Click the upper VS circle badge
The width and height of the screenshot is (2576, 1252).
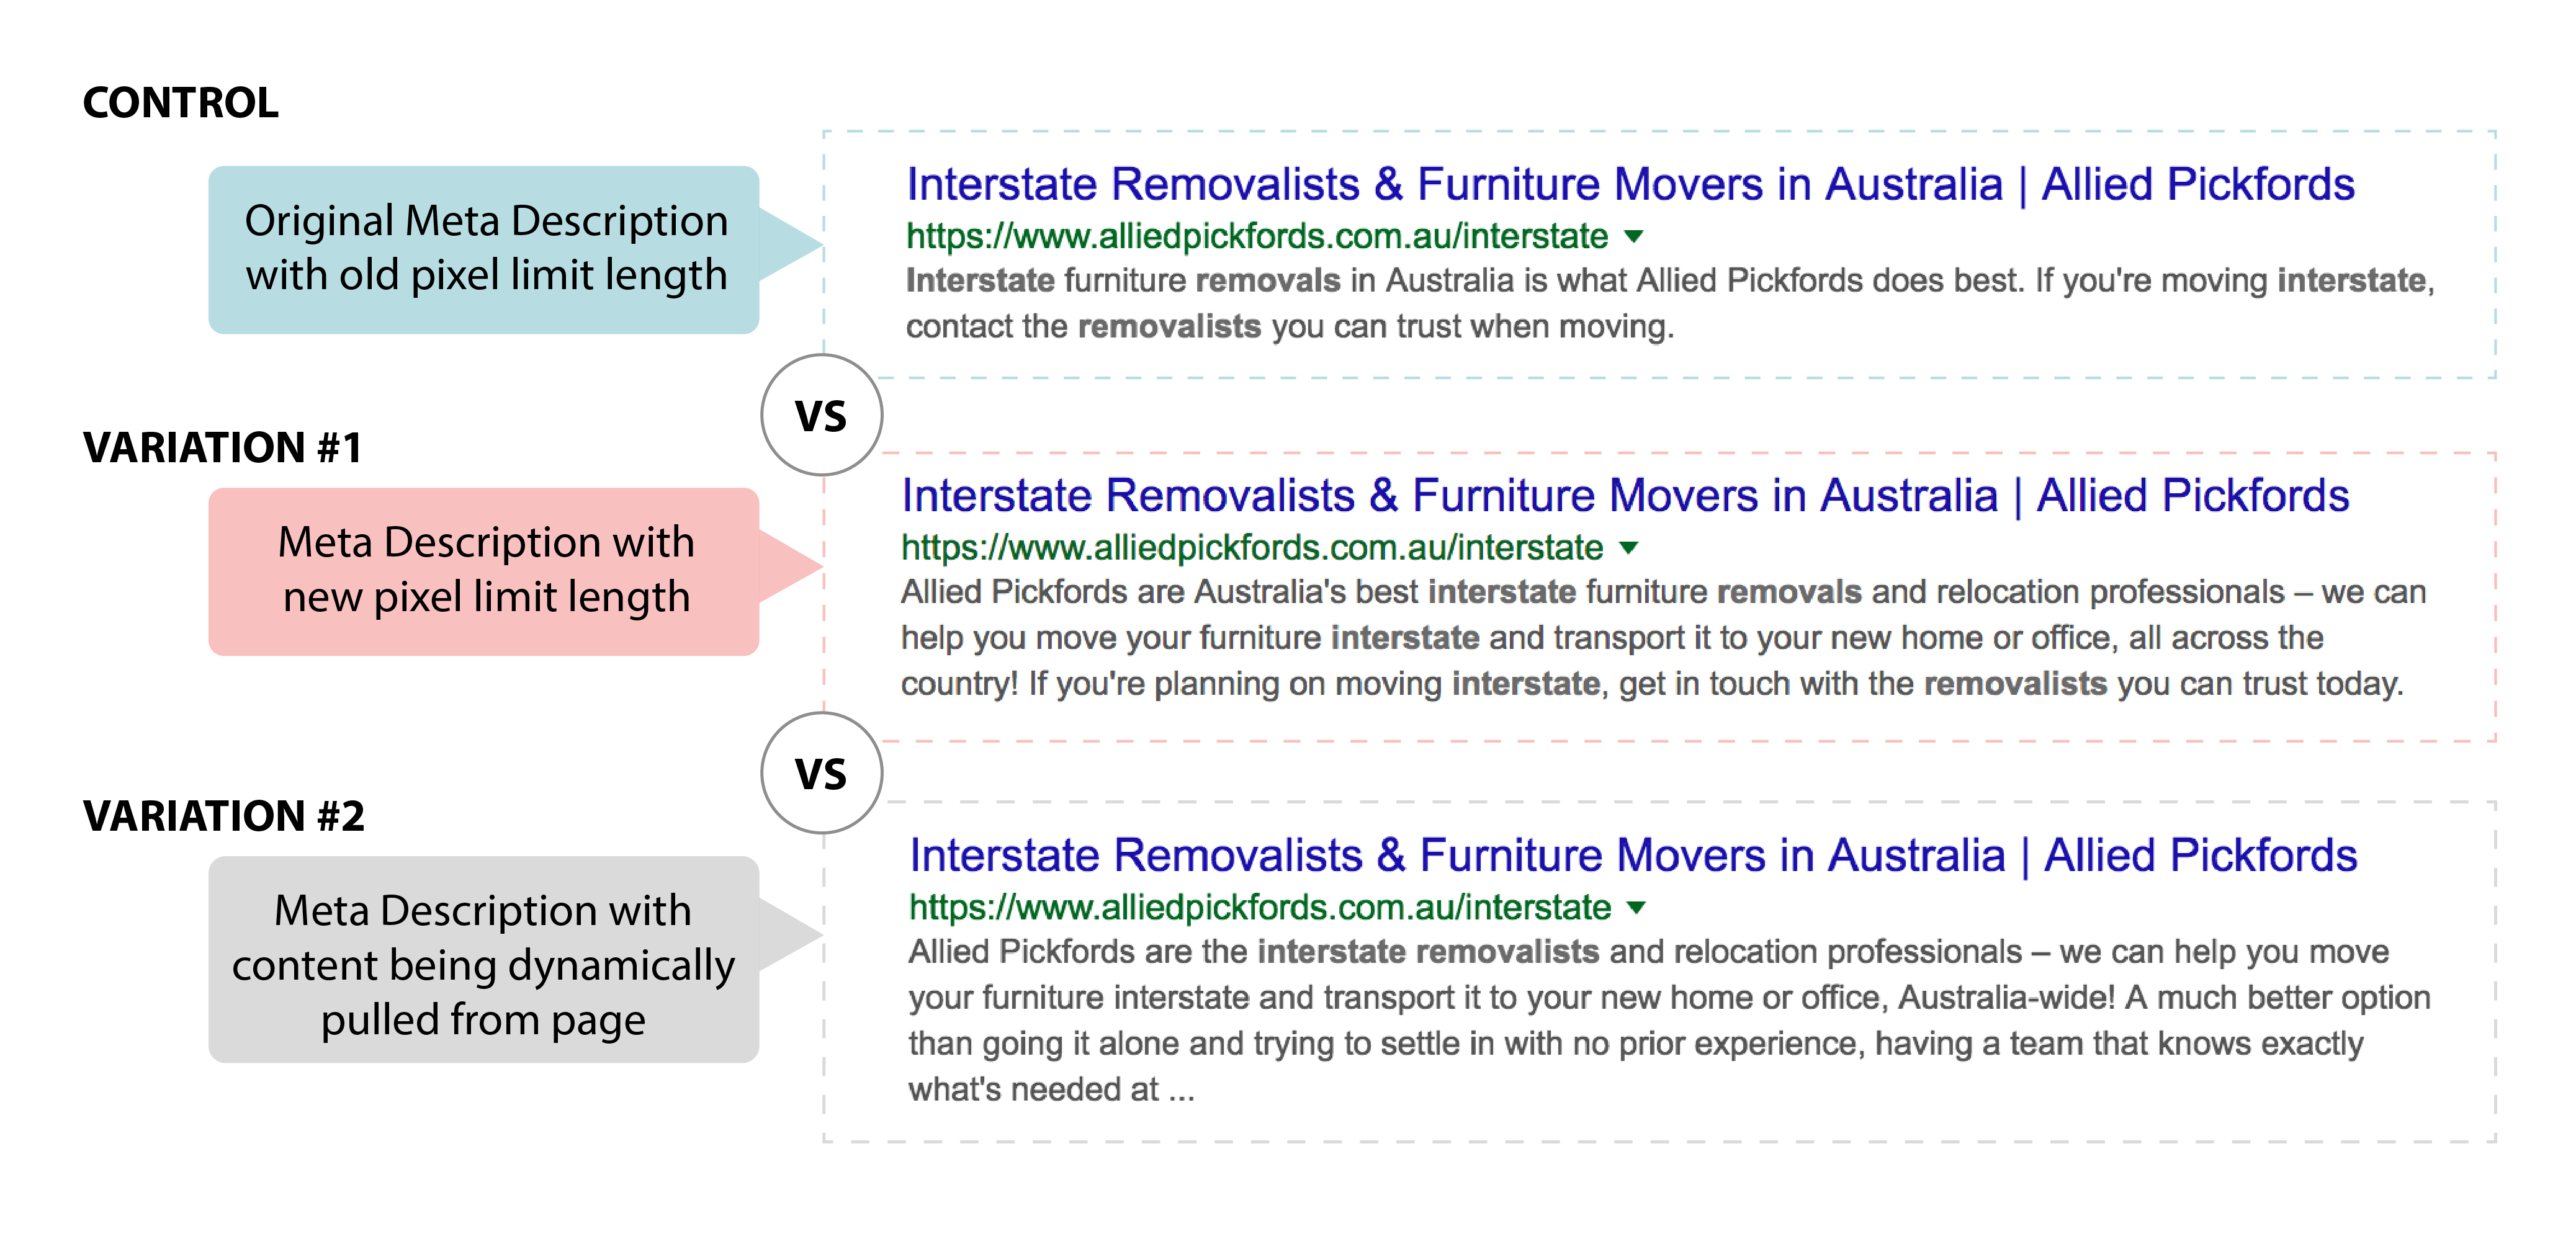pyautogui.click(x=821, y=415)
